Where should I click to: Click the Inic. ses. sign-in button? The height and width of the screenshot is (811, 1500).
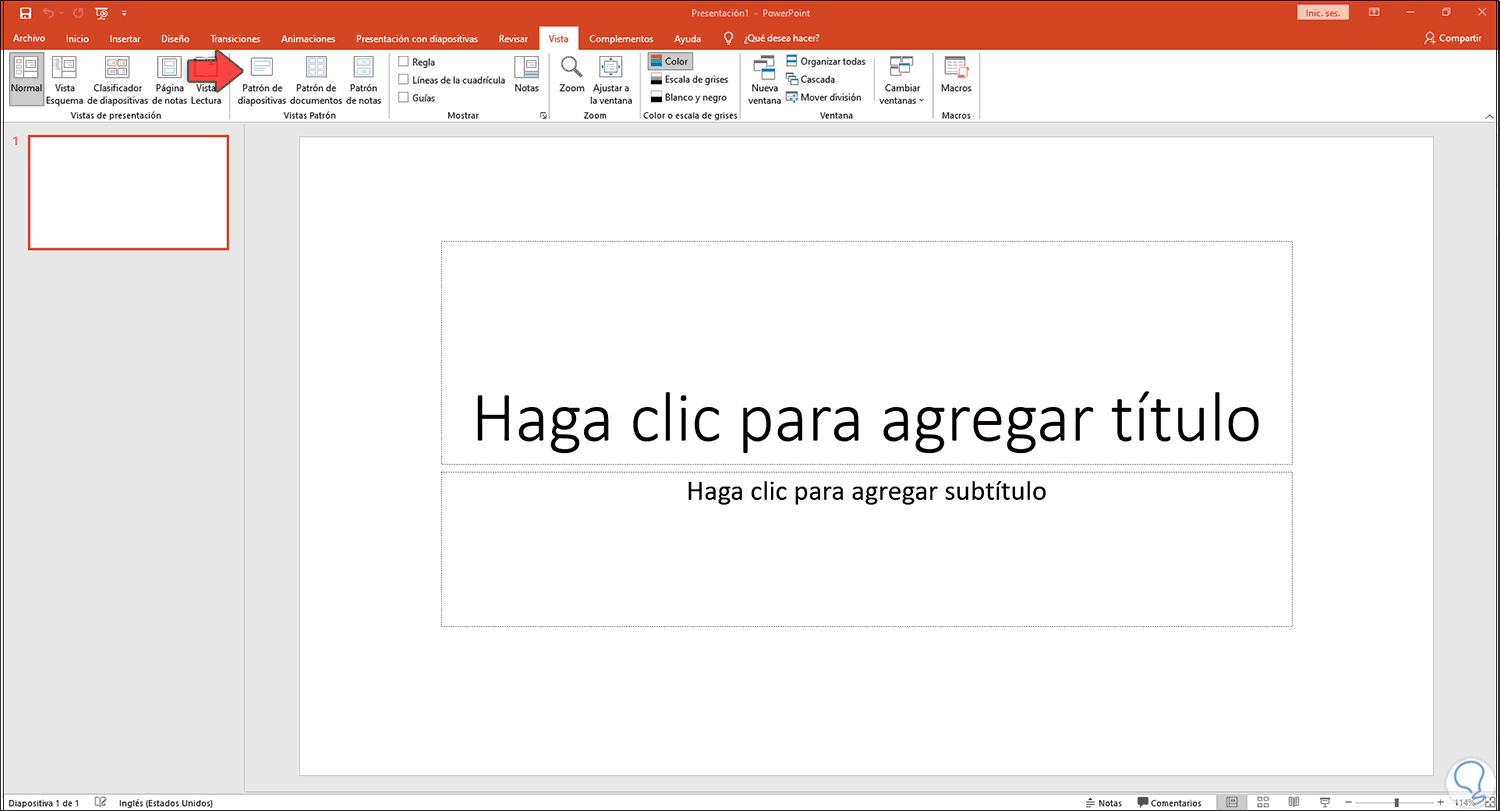coord(1323,13)
